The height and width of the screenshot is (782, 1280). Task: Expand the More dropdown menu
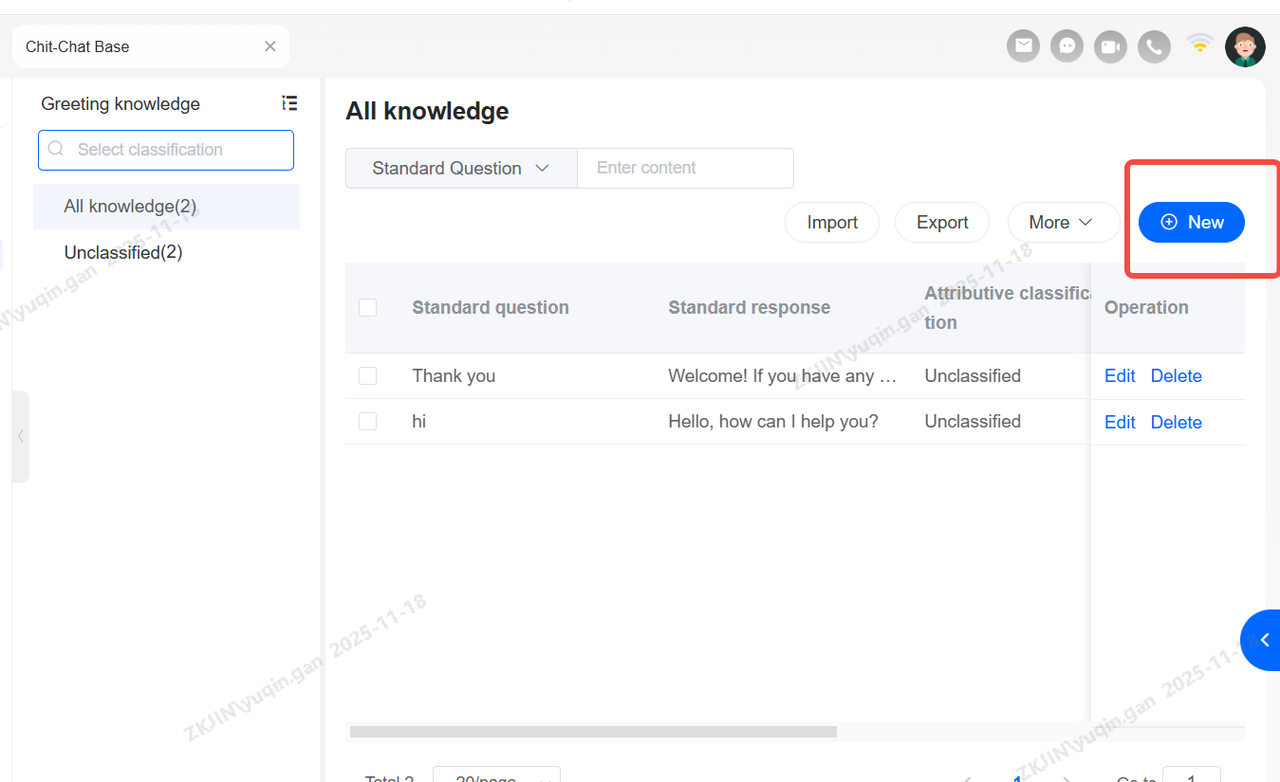coord(1062,222)
